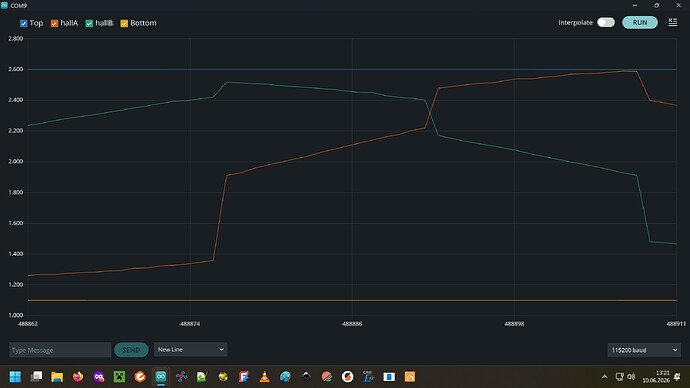Open the black diamond-shaped taskbar icon
Image resolution: width=690 pixels, height=388 pixels.
(306, 377)
